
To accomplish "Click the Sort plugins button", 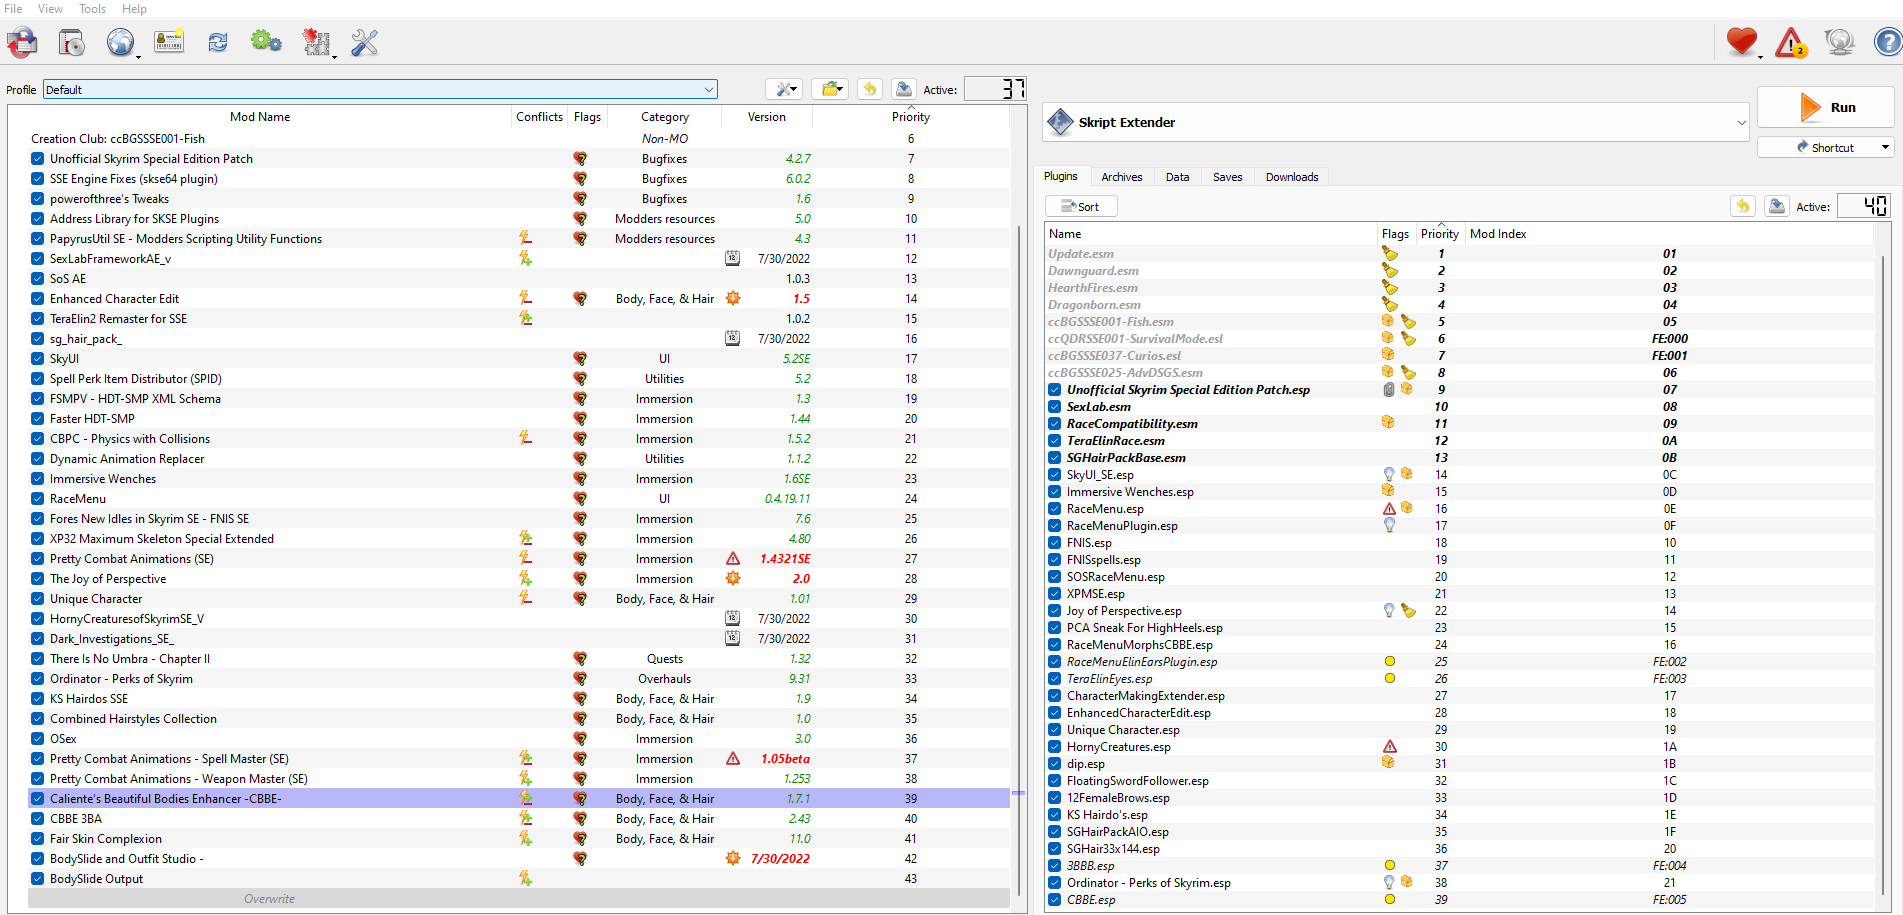I will (x=1081, y=207).
